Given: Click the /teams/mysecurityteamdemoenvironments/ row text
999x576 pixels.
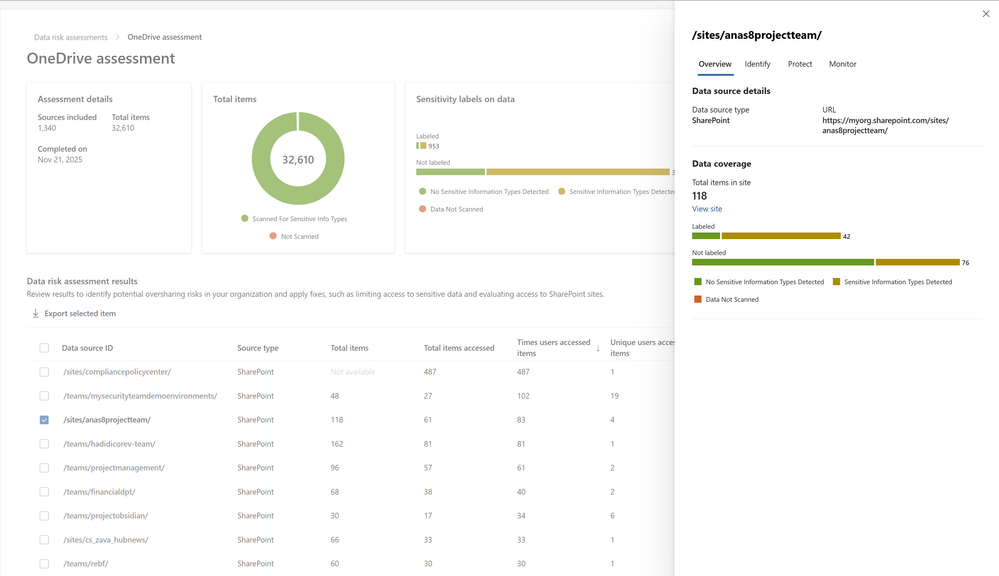Looking at the screenshot, I should (x=140, y=396).
